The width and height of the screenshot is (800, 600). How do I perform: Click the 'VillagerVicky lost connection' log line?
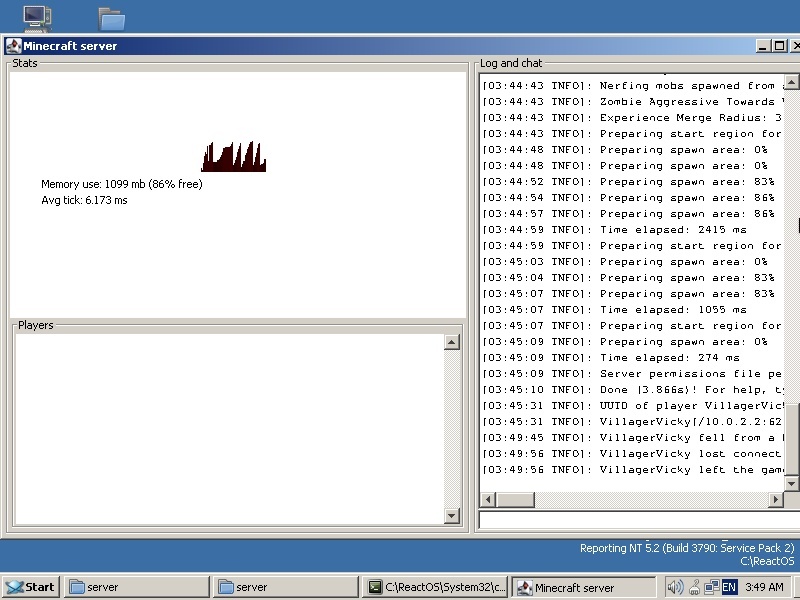click(x=632, y=454)
